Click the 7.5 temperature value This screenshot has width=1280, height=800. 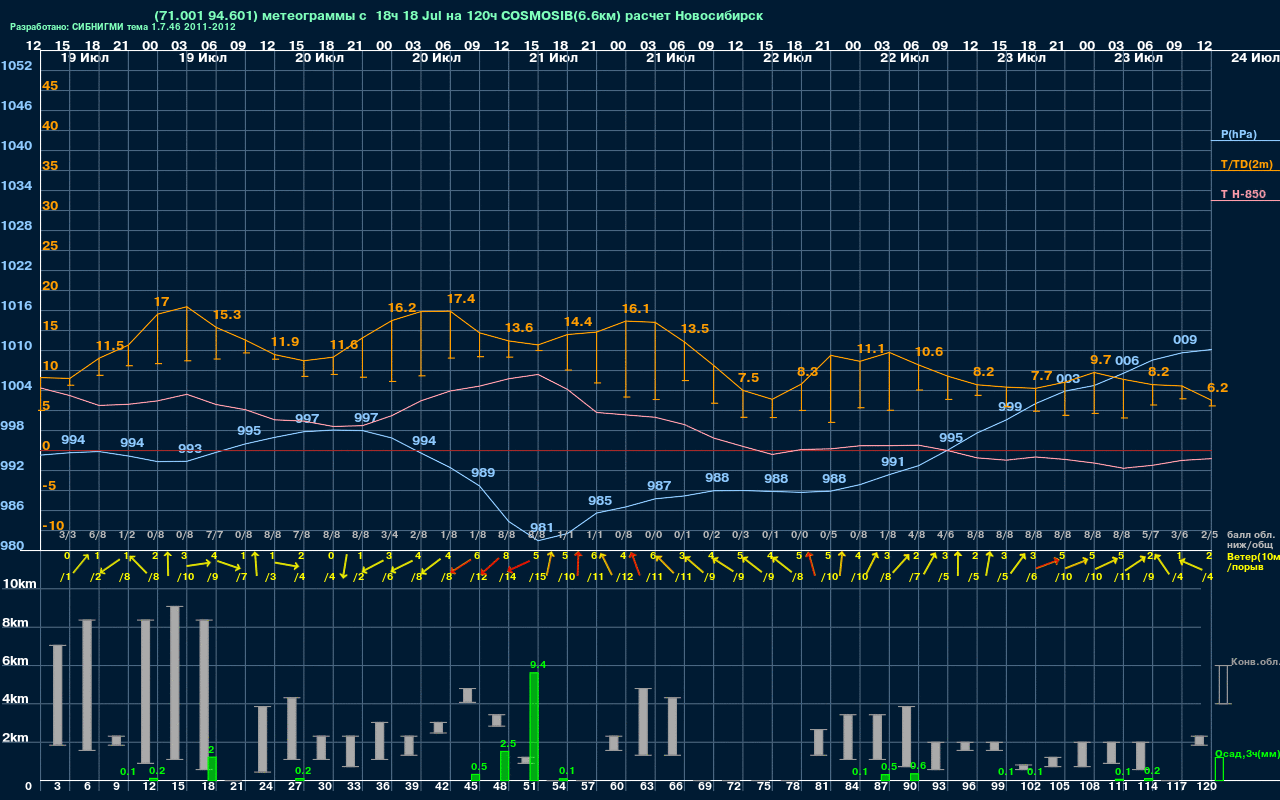tap(748, 378)
